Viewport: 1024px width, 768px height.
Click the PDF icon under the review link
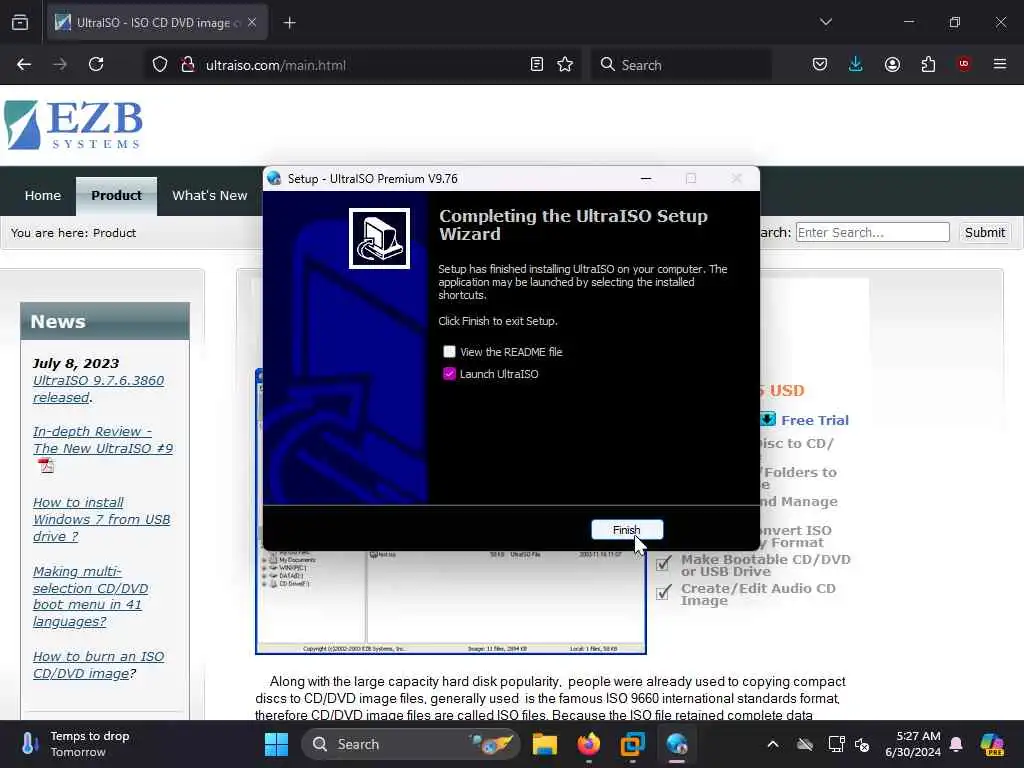(46, 466)
